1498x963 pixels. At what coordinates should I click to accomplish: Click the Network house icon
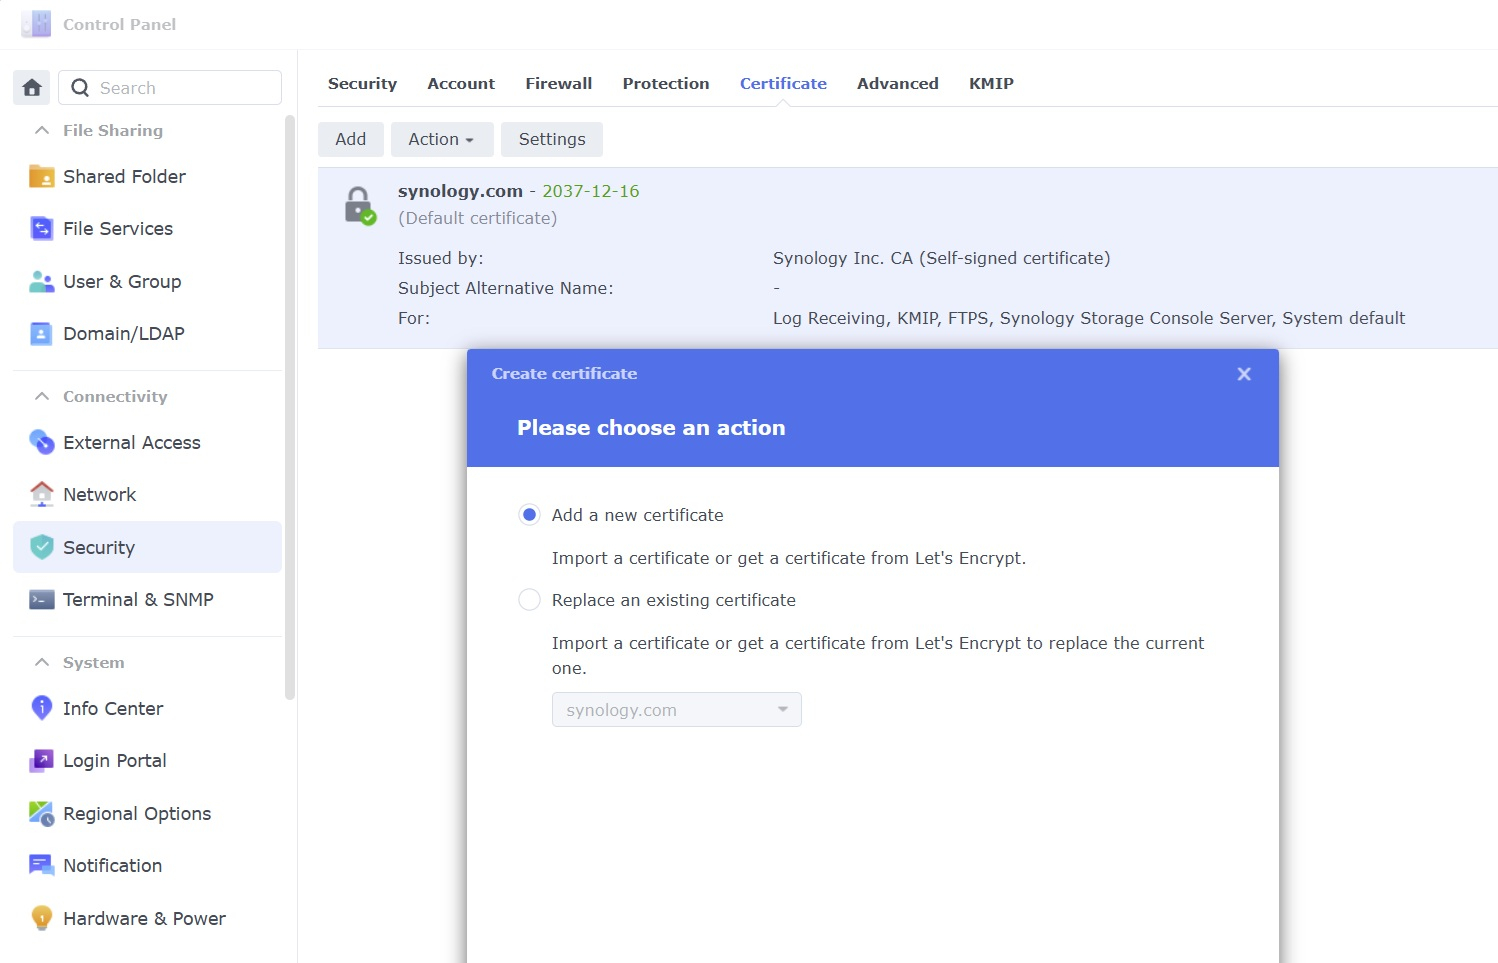pos(42,494)
